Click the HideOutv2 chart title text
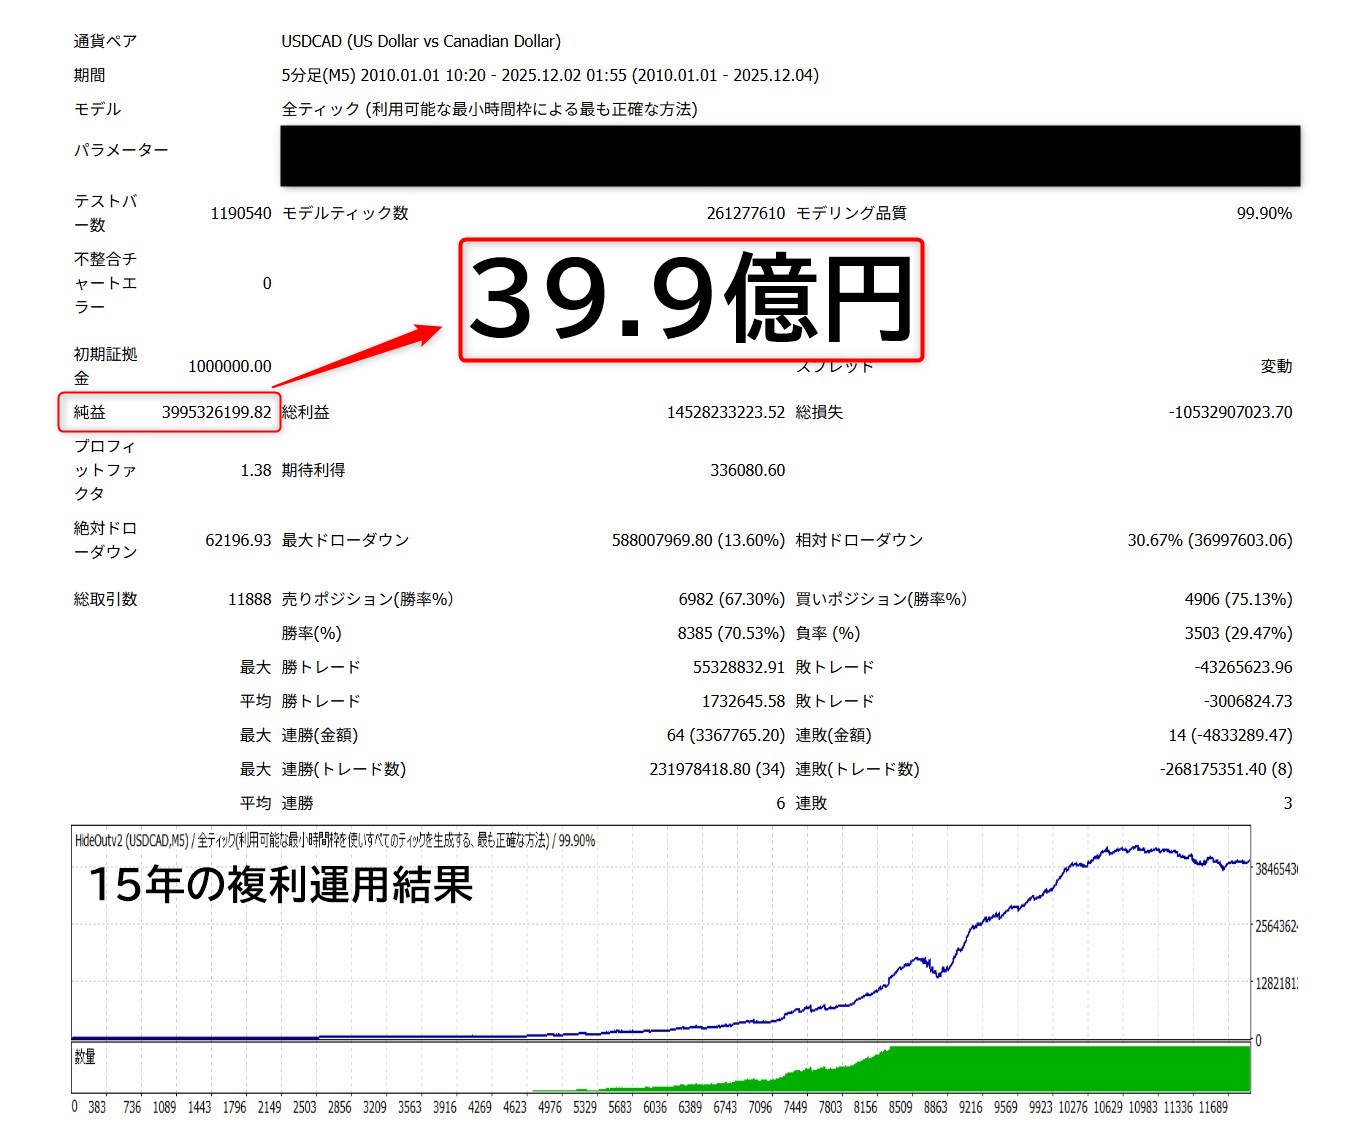Image resolution: width=1360 pixels, height=1124 pixels. pos(334,841)
